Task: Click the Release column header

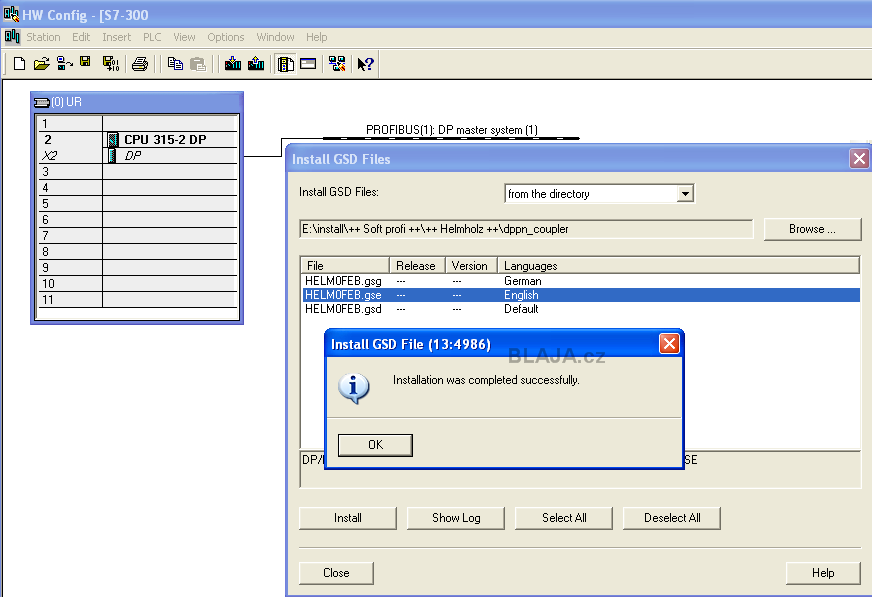Action: point(417,266)
